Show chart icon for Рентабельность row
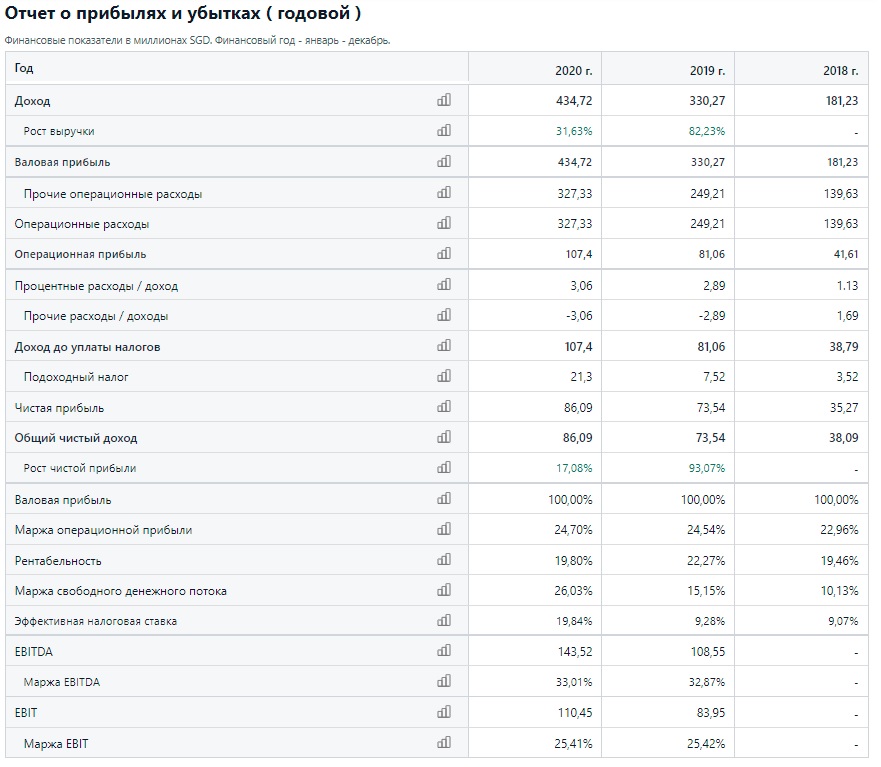Viewport: 881px width, 767px height. click(444, 560)
